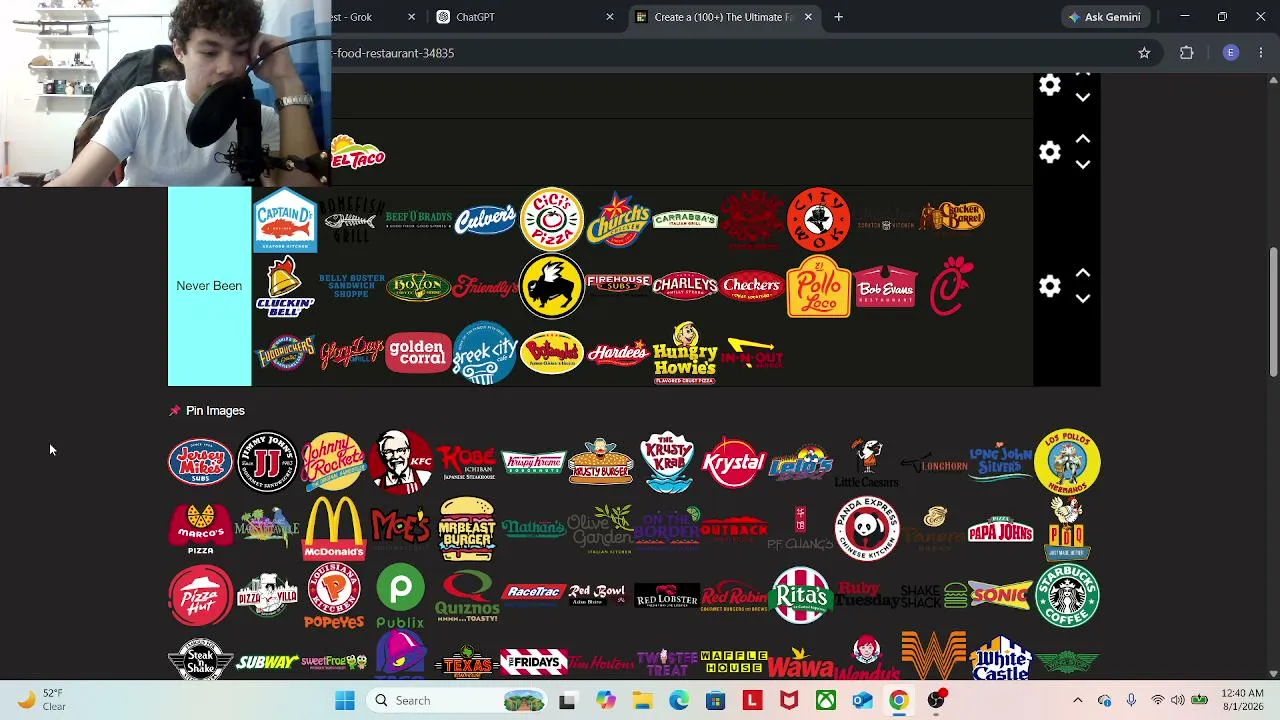
Task: Select the Little Caesars logo
Action: [x=867, y=462]
